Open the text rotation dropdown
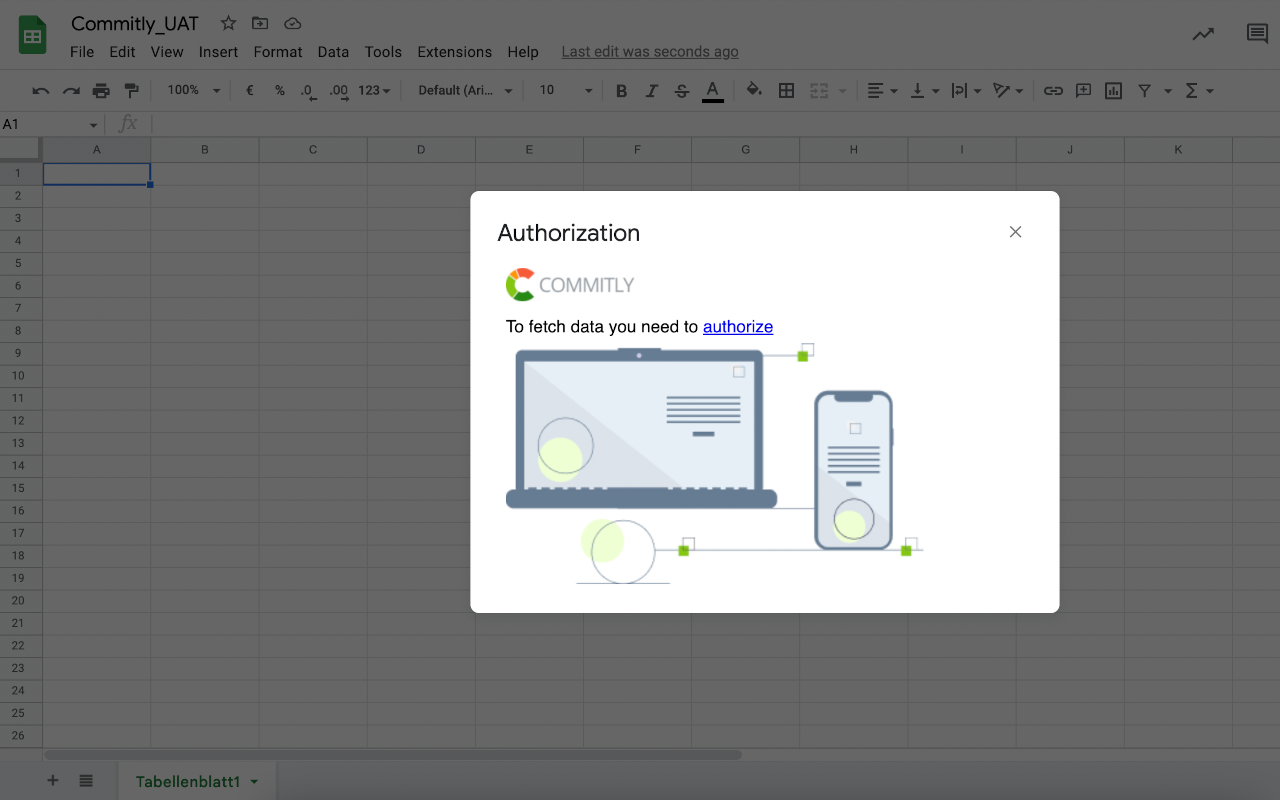The image size is (1280, 800). [1008, 91]
